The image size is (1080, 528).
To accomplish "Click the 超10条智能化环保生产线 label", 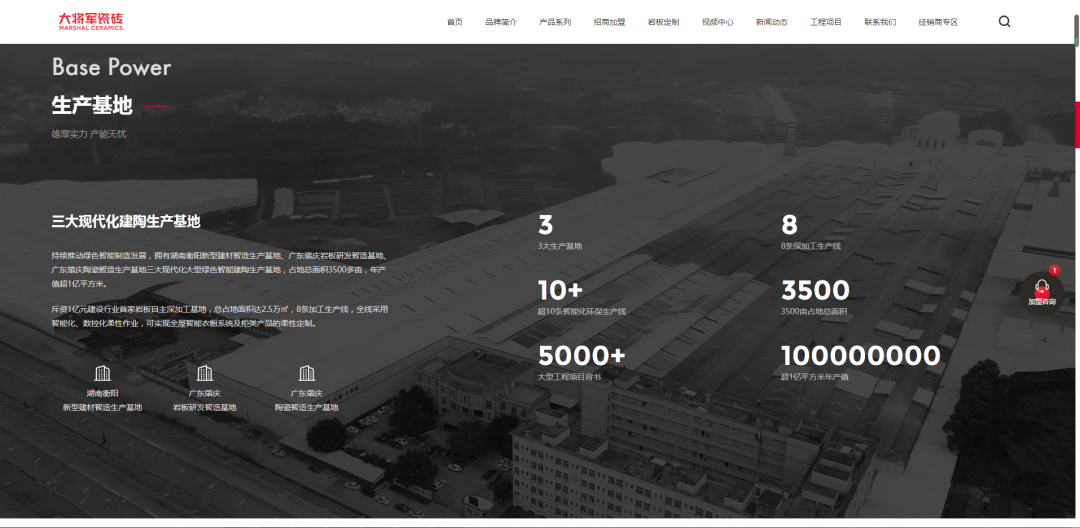I will (x=581, y=312).
